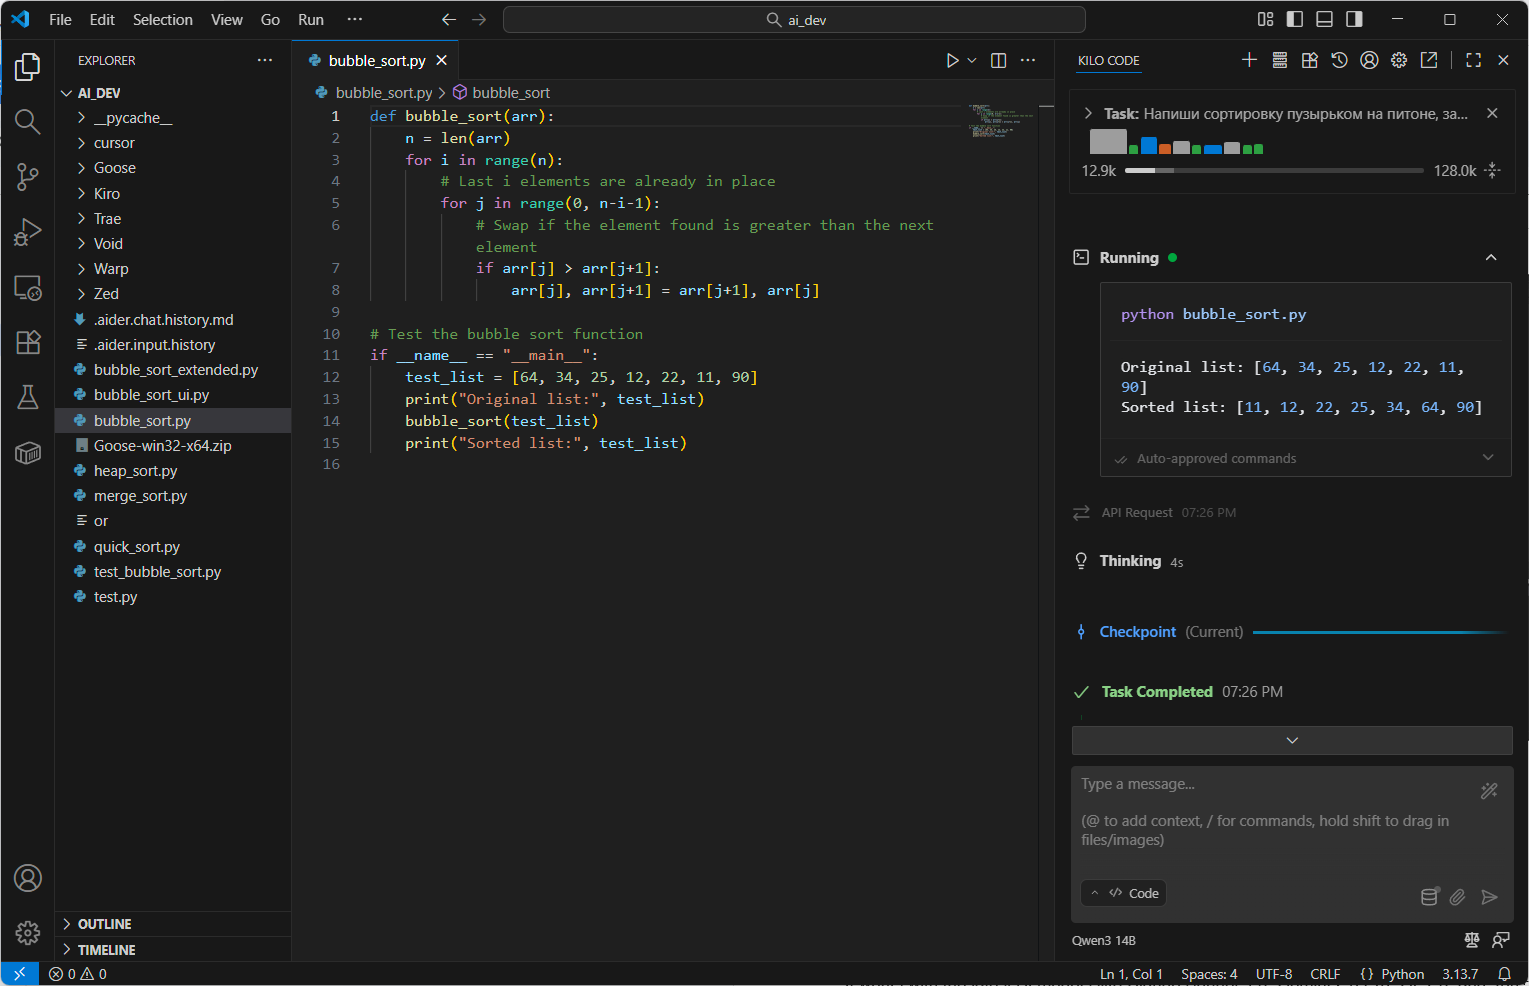
Task: Open Kilo Code settings gear
Action: tap(1399, 61)
